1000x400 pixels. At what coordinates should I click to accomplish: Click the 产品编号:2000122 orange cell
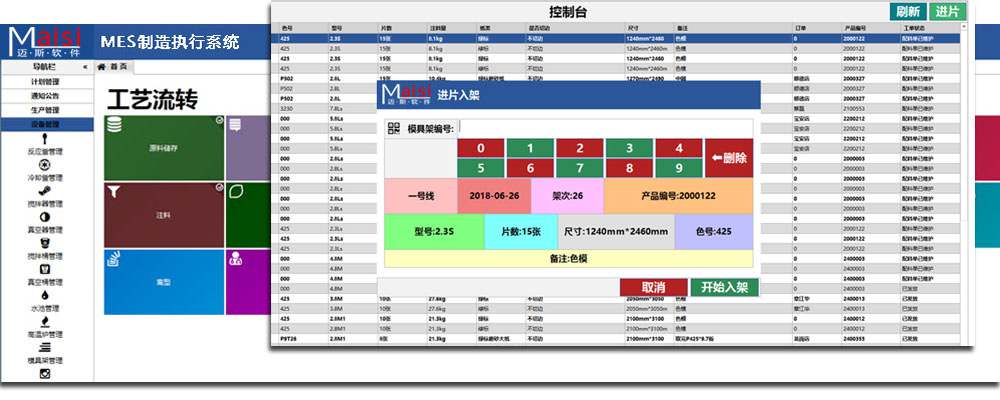coord(679,196)
